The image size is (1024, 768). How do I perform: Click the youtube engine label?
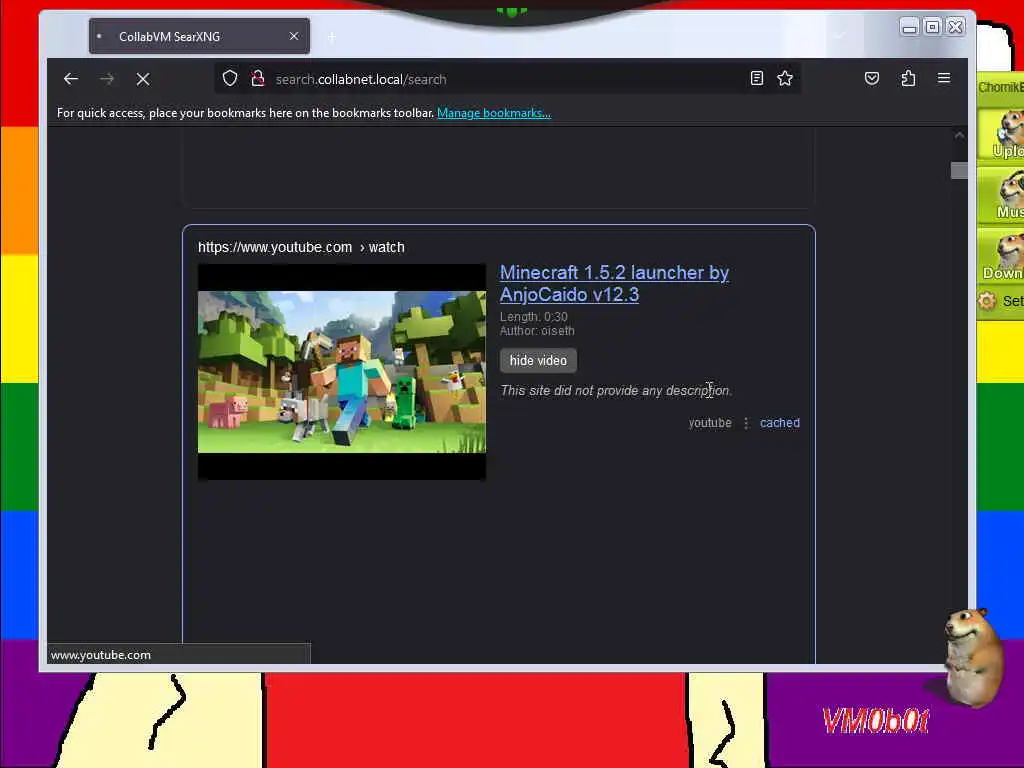[x=710, y=423]
